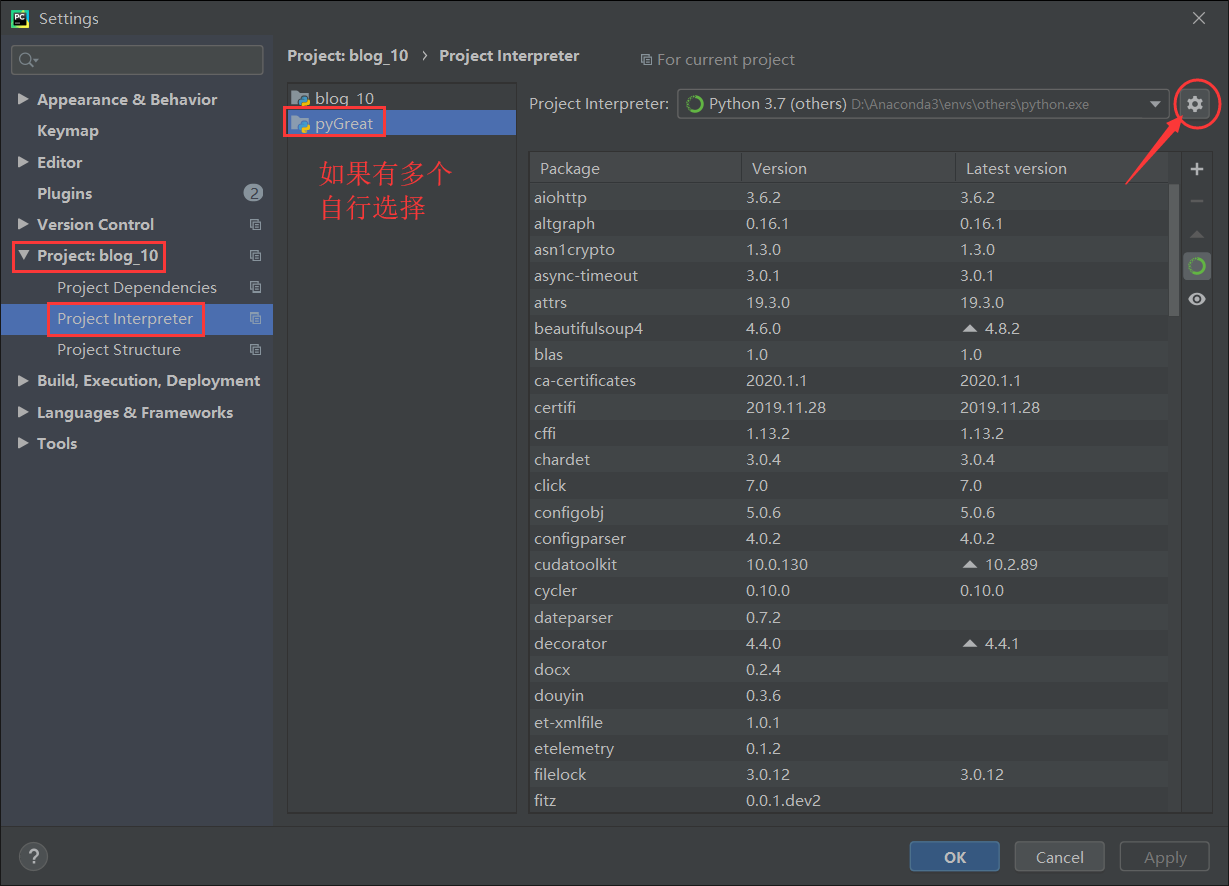Collapse the Project: blog_10 section
Image resolution: width=1229 pixels, height=886 pixels.
tap(23, 256)
